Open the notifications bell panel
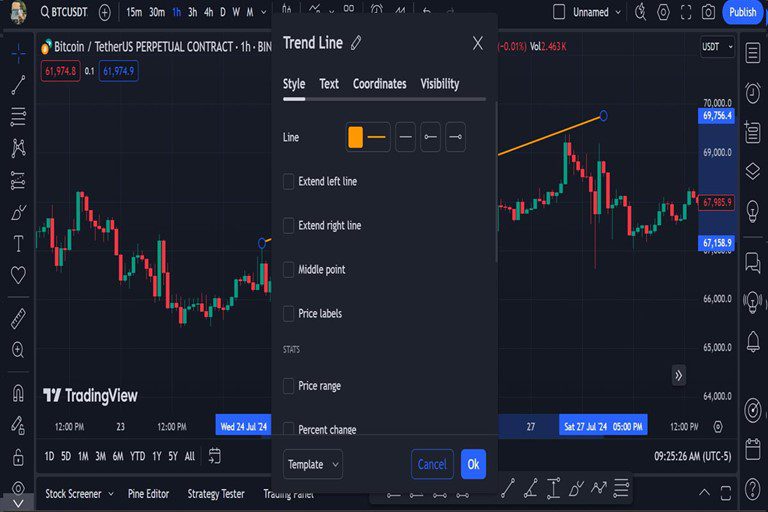 tap(753, 341)
